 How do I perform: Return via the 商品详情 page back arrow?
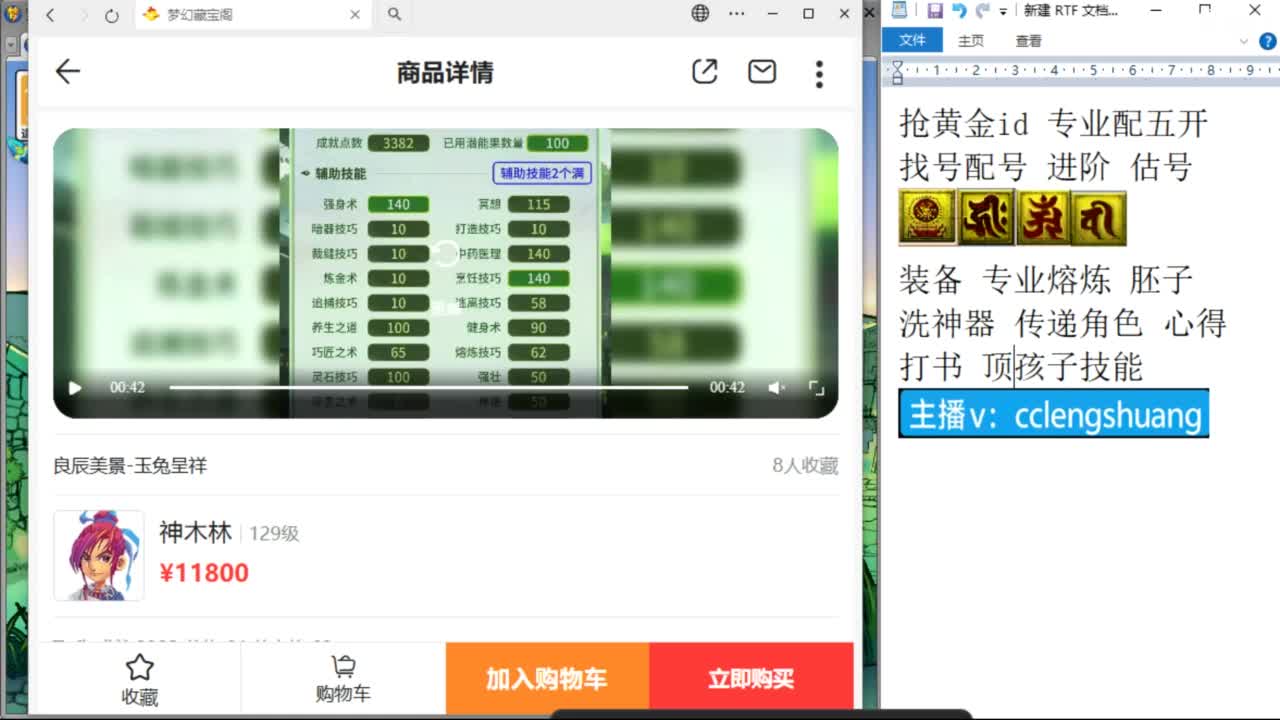point(67,71)
